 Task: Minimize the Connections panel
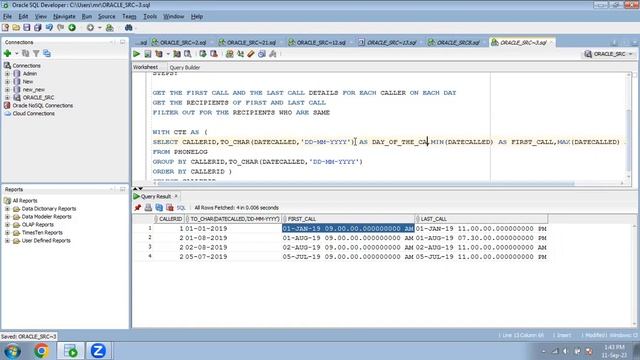coord(122,42)
